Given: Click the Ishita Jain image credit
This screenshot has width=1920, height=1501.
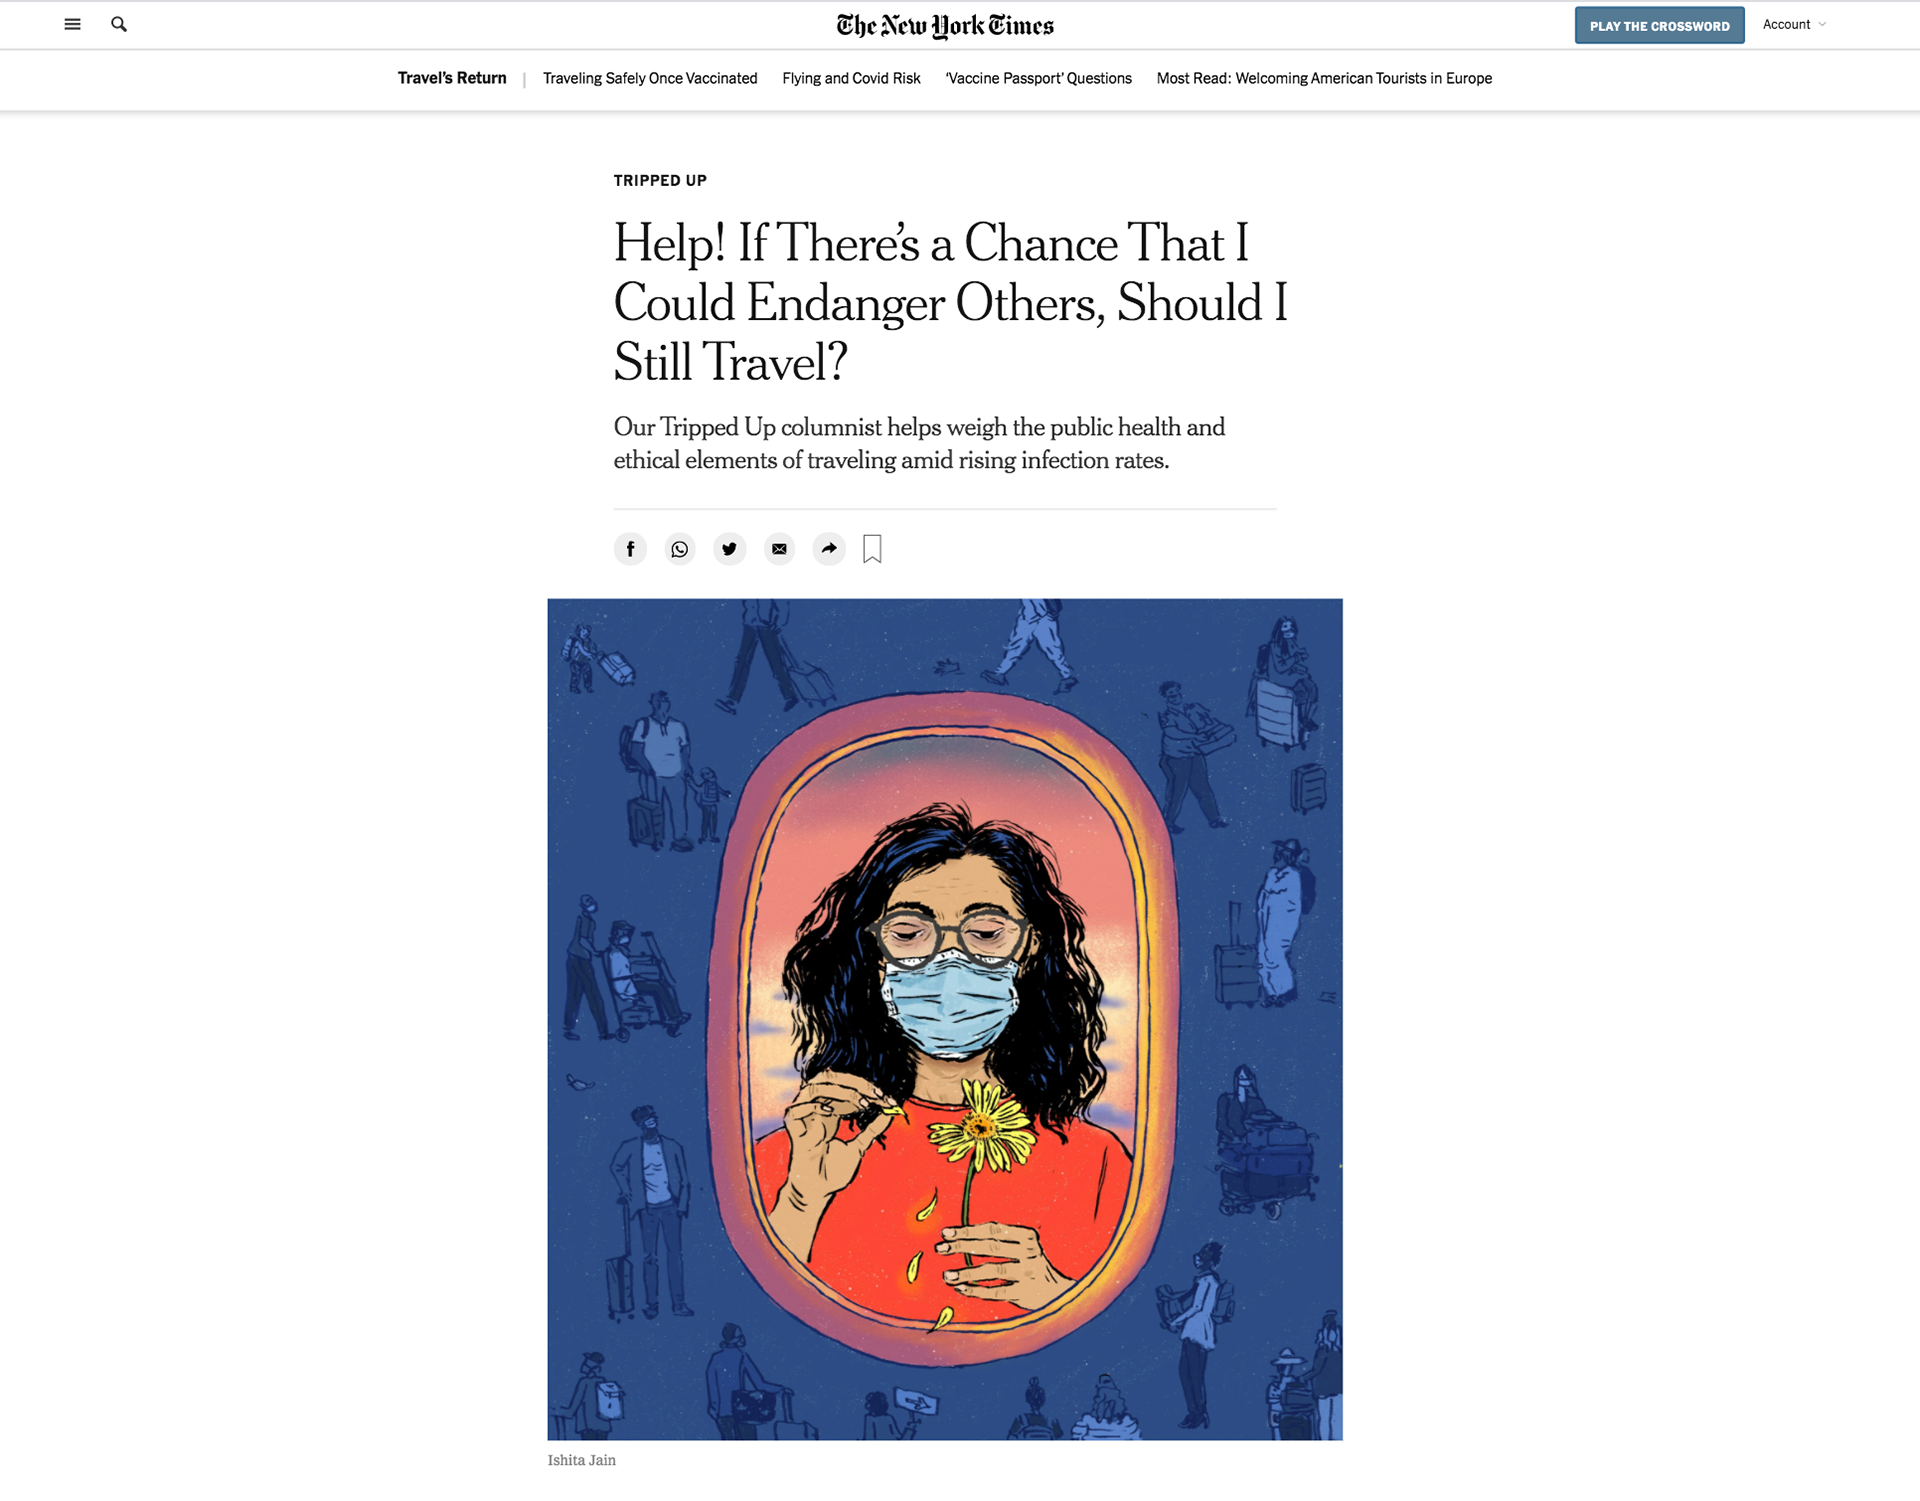Looking at the screenshot, I should (x=582, y=1460).
